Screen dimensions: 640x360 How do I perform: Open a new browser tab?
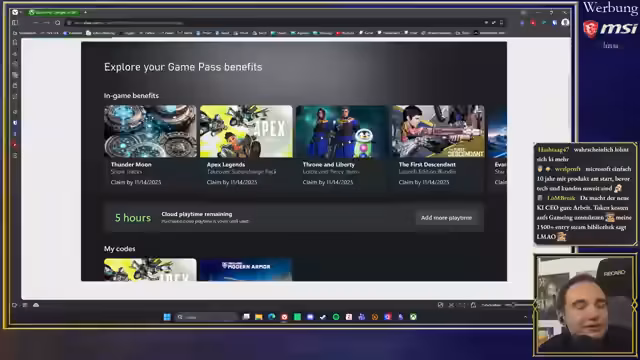tap(85, 12)
